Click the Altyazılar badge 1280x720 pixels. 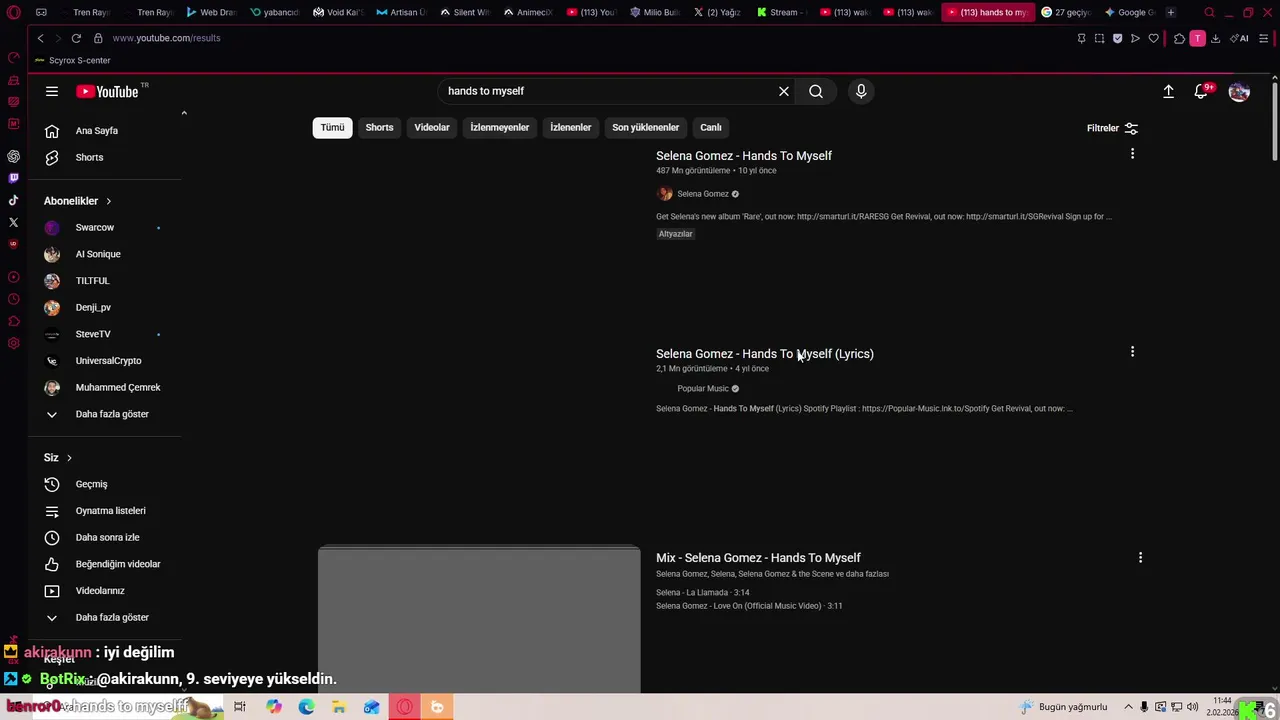coord(675,234)
